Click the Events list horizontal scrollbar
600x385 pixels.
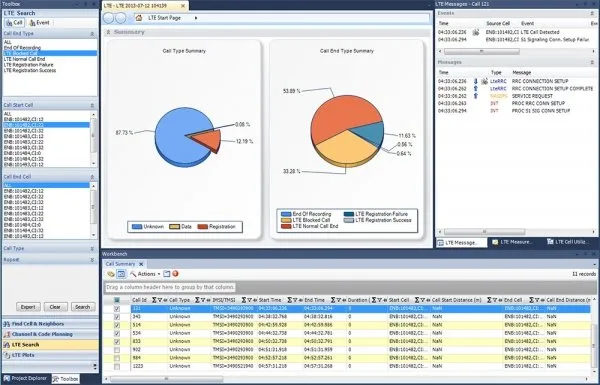coord(481,51)
